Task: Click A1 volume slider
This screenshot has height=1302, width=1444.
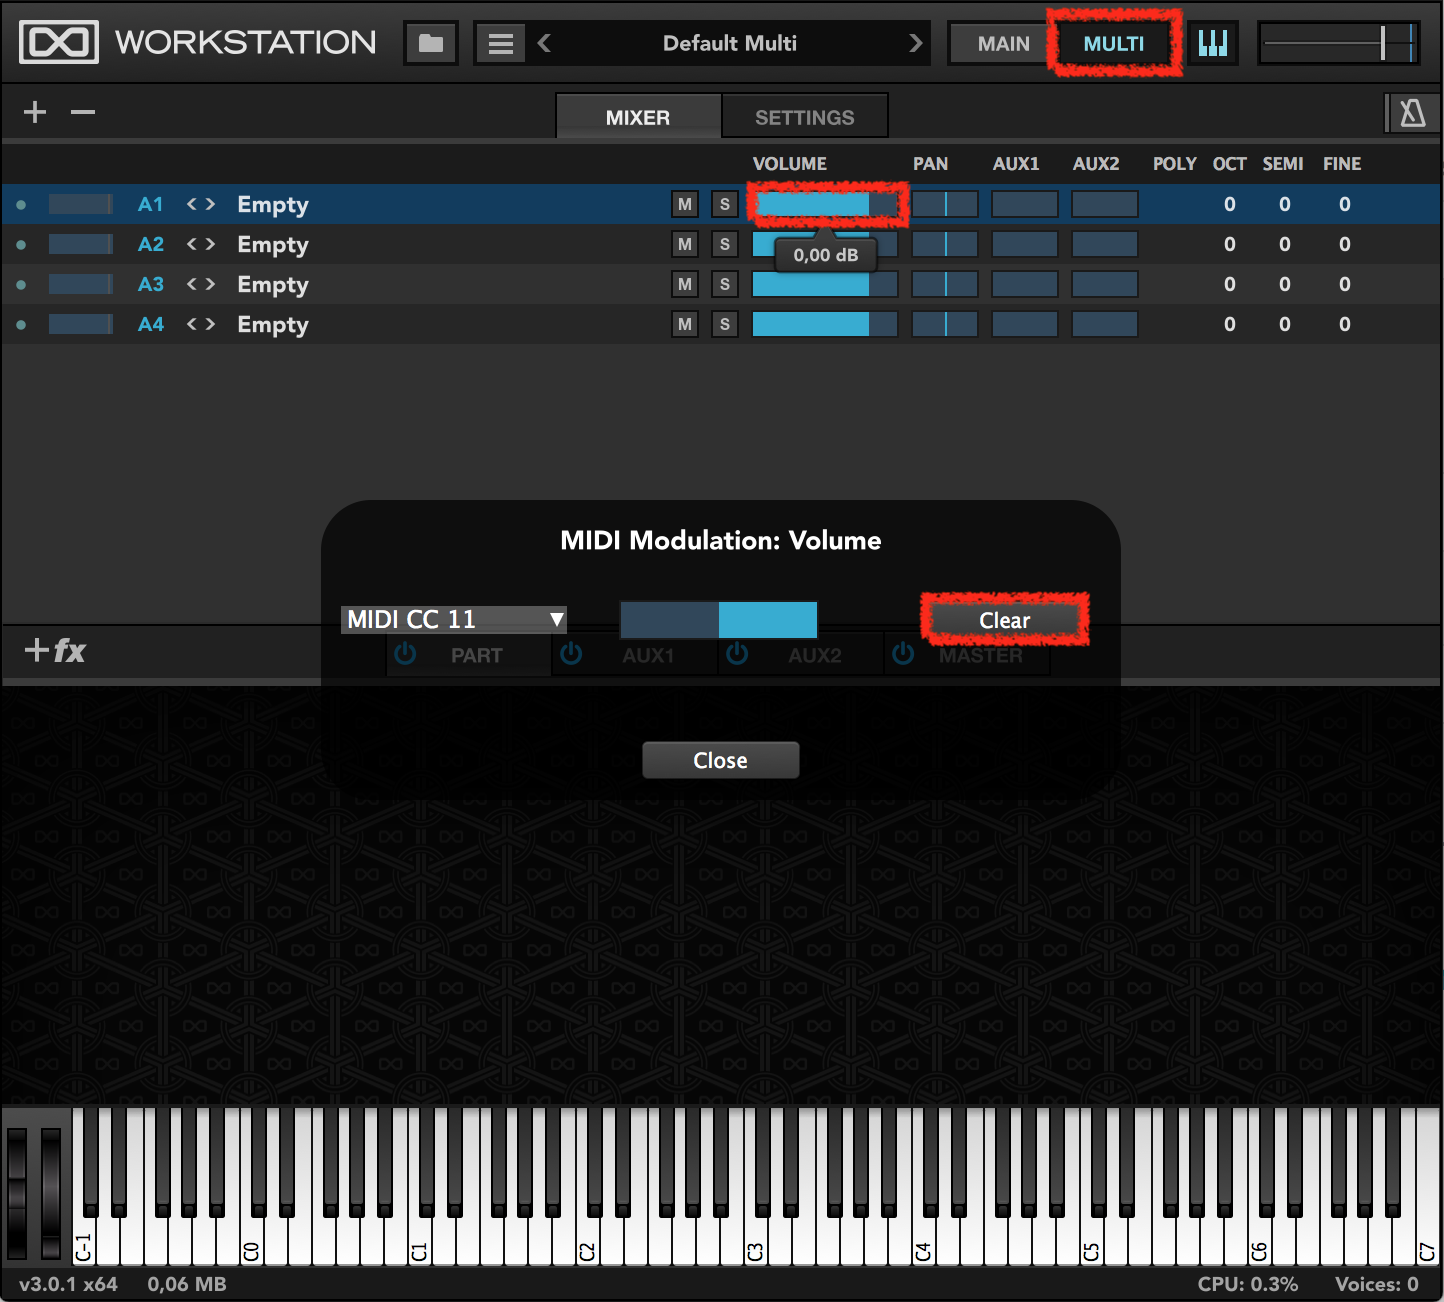Action: click(825, 204)
